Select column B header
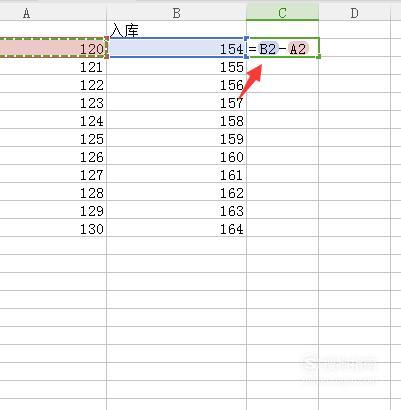The height and width of the screenshot is (410, 401). tap(176, 13)
